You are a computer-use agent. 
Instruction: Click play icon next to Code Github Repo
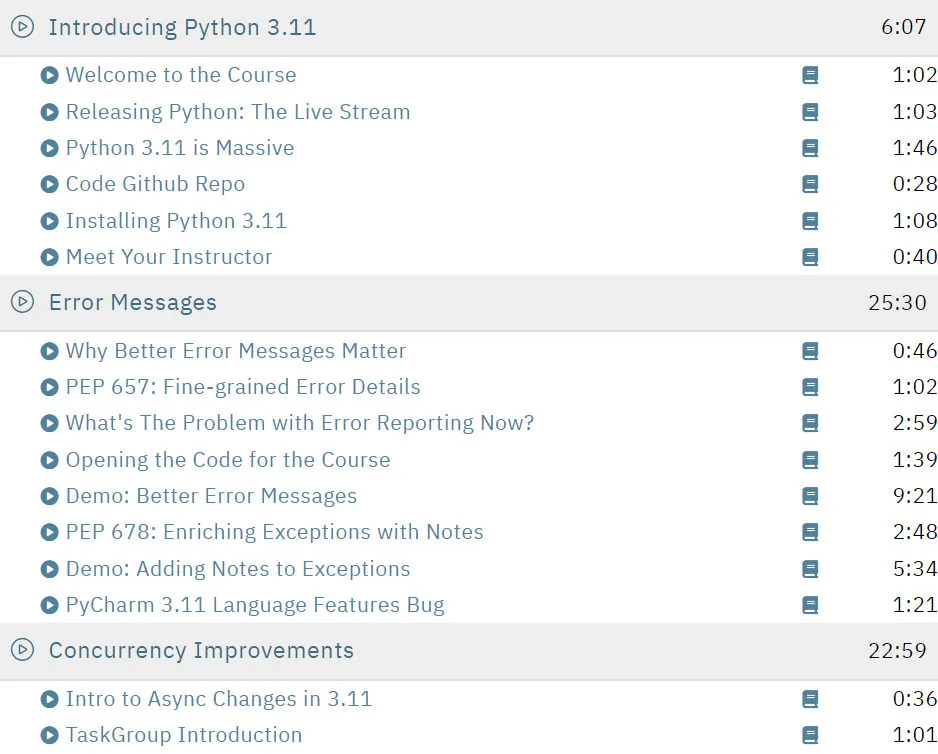pos(50,184)
